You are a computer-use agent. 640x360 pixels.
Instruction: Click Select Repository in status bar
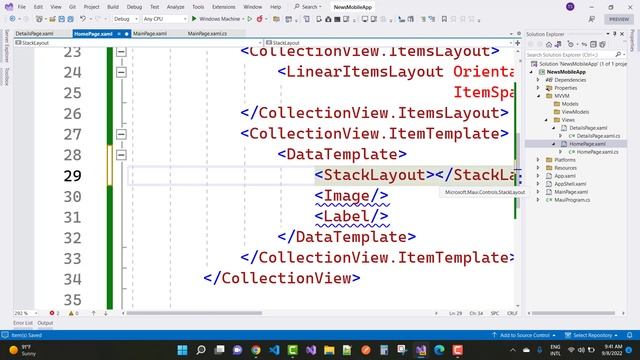tap(591, 335)
